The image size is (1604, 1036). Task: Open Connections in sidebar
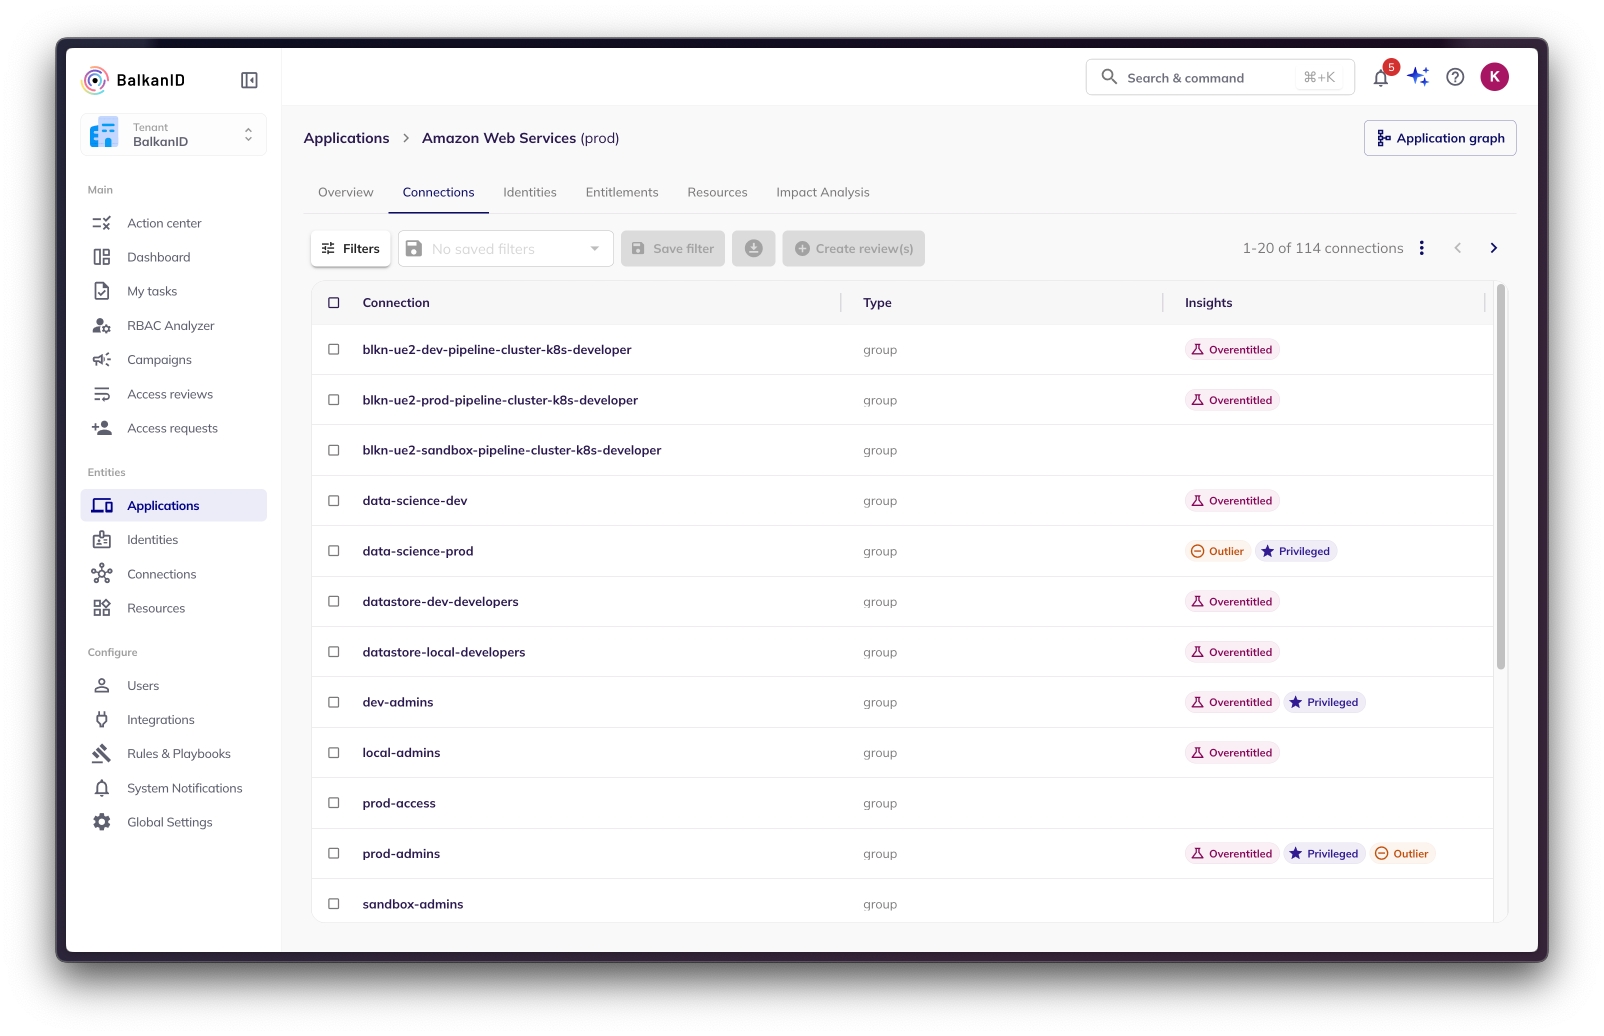click(173, 574)
